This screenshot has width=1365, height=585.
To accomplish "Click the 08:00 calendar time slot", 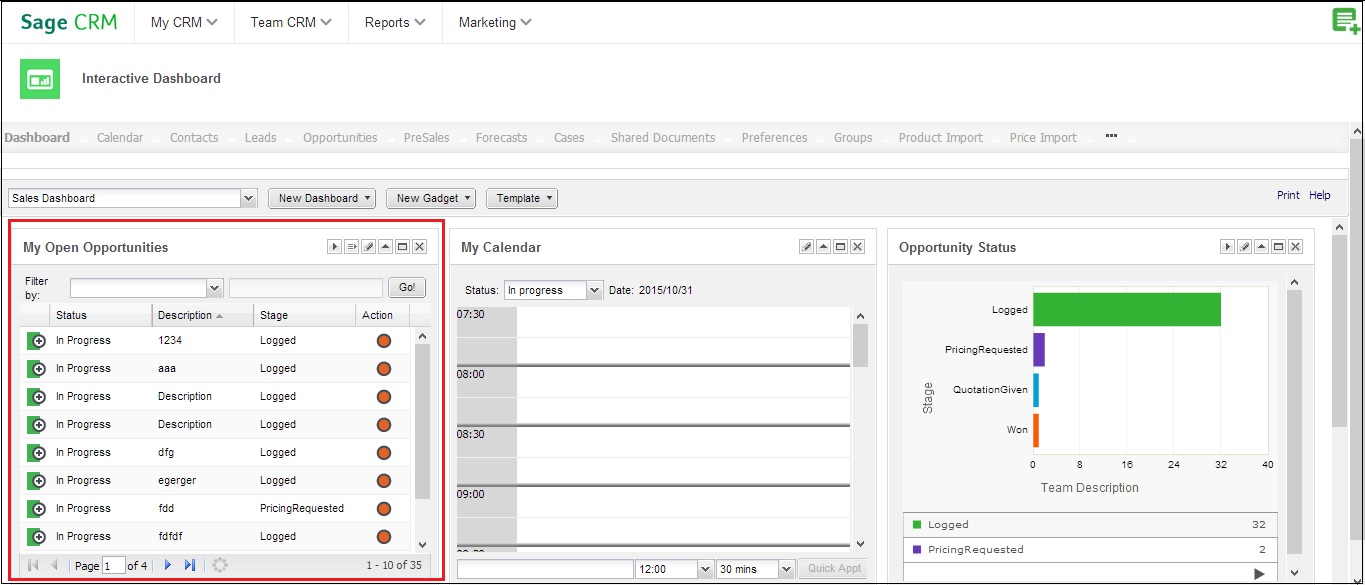I will point(683,382).
